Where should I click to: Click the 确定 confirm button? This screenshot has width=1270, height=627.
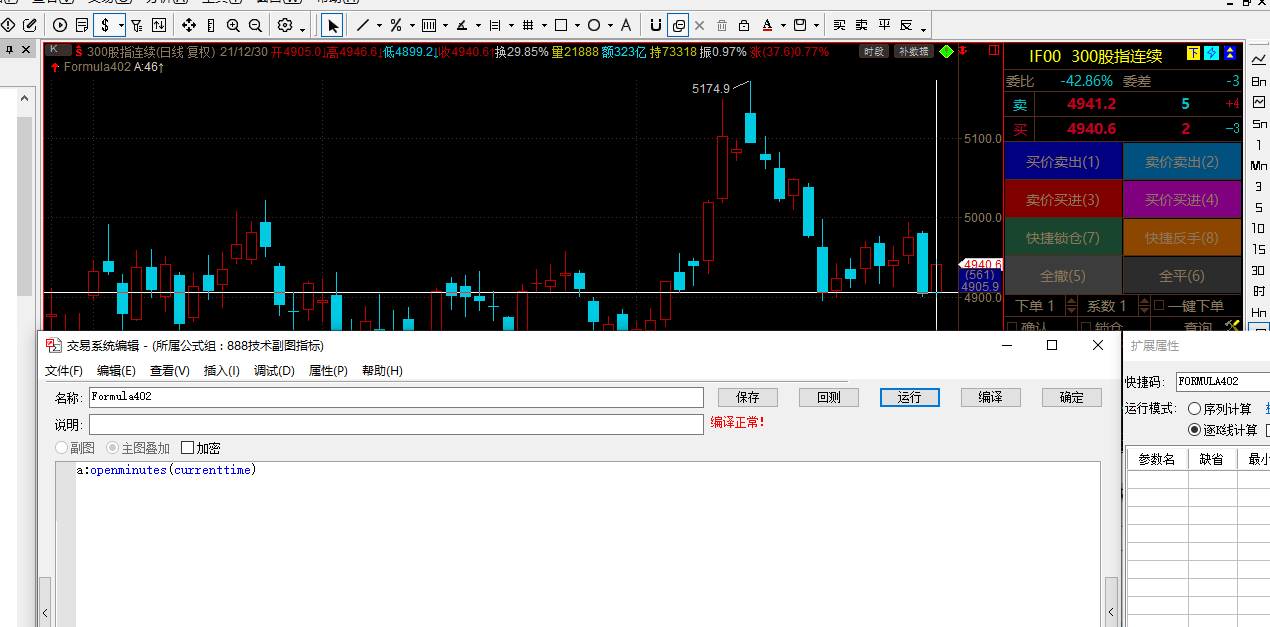coord(1072,397)
